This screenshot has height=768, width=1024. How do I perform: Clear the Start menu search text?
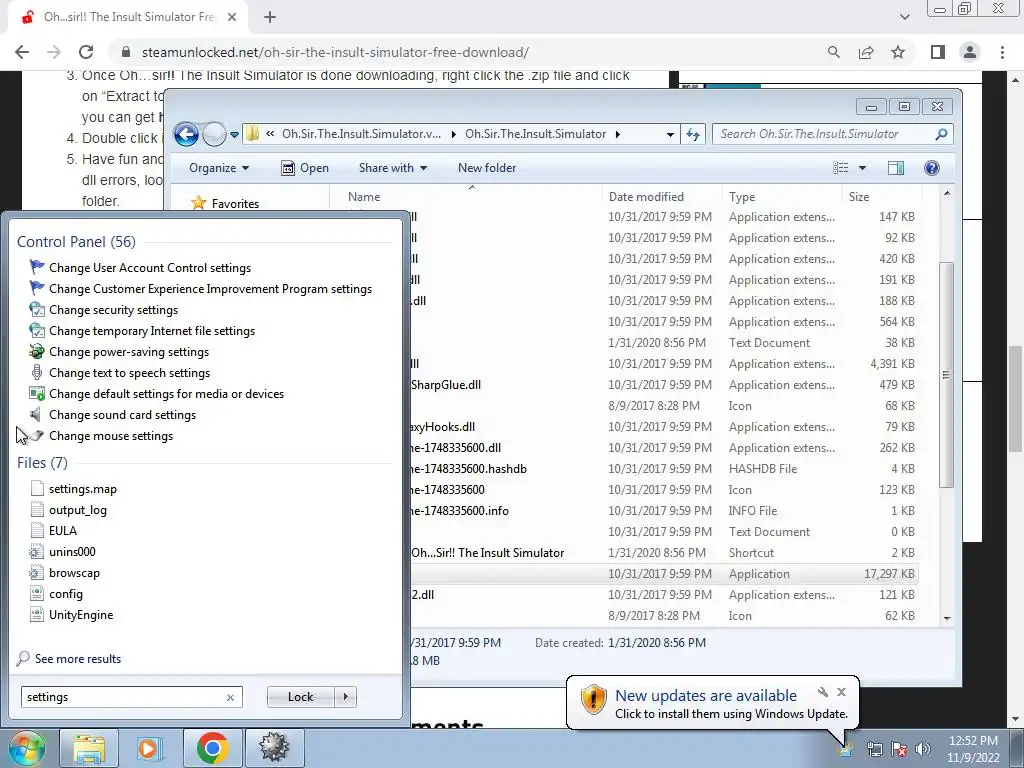point(230,697)
